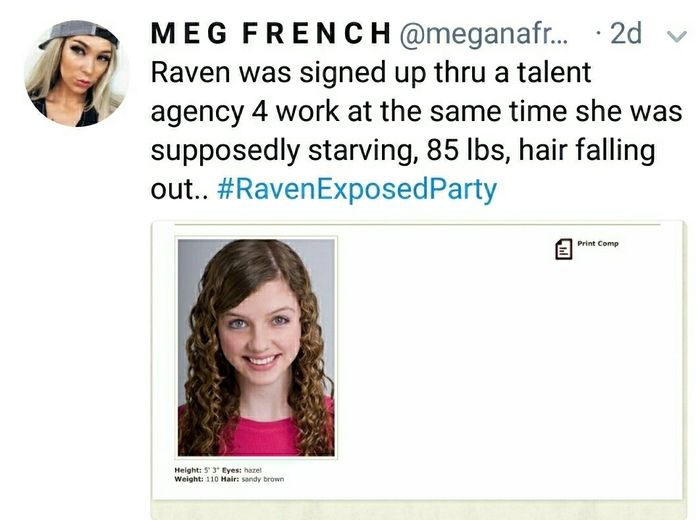Open Meg French's round profile avatar
This screenshot has height=520, width=700.
(76, 73)
